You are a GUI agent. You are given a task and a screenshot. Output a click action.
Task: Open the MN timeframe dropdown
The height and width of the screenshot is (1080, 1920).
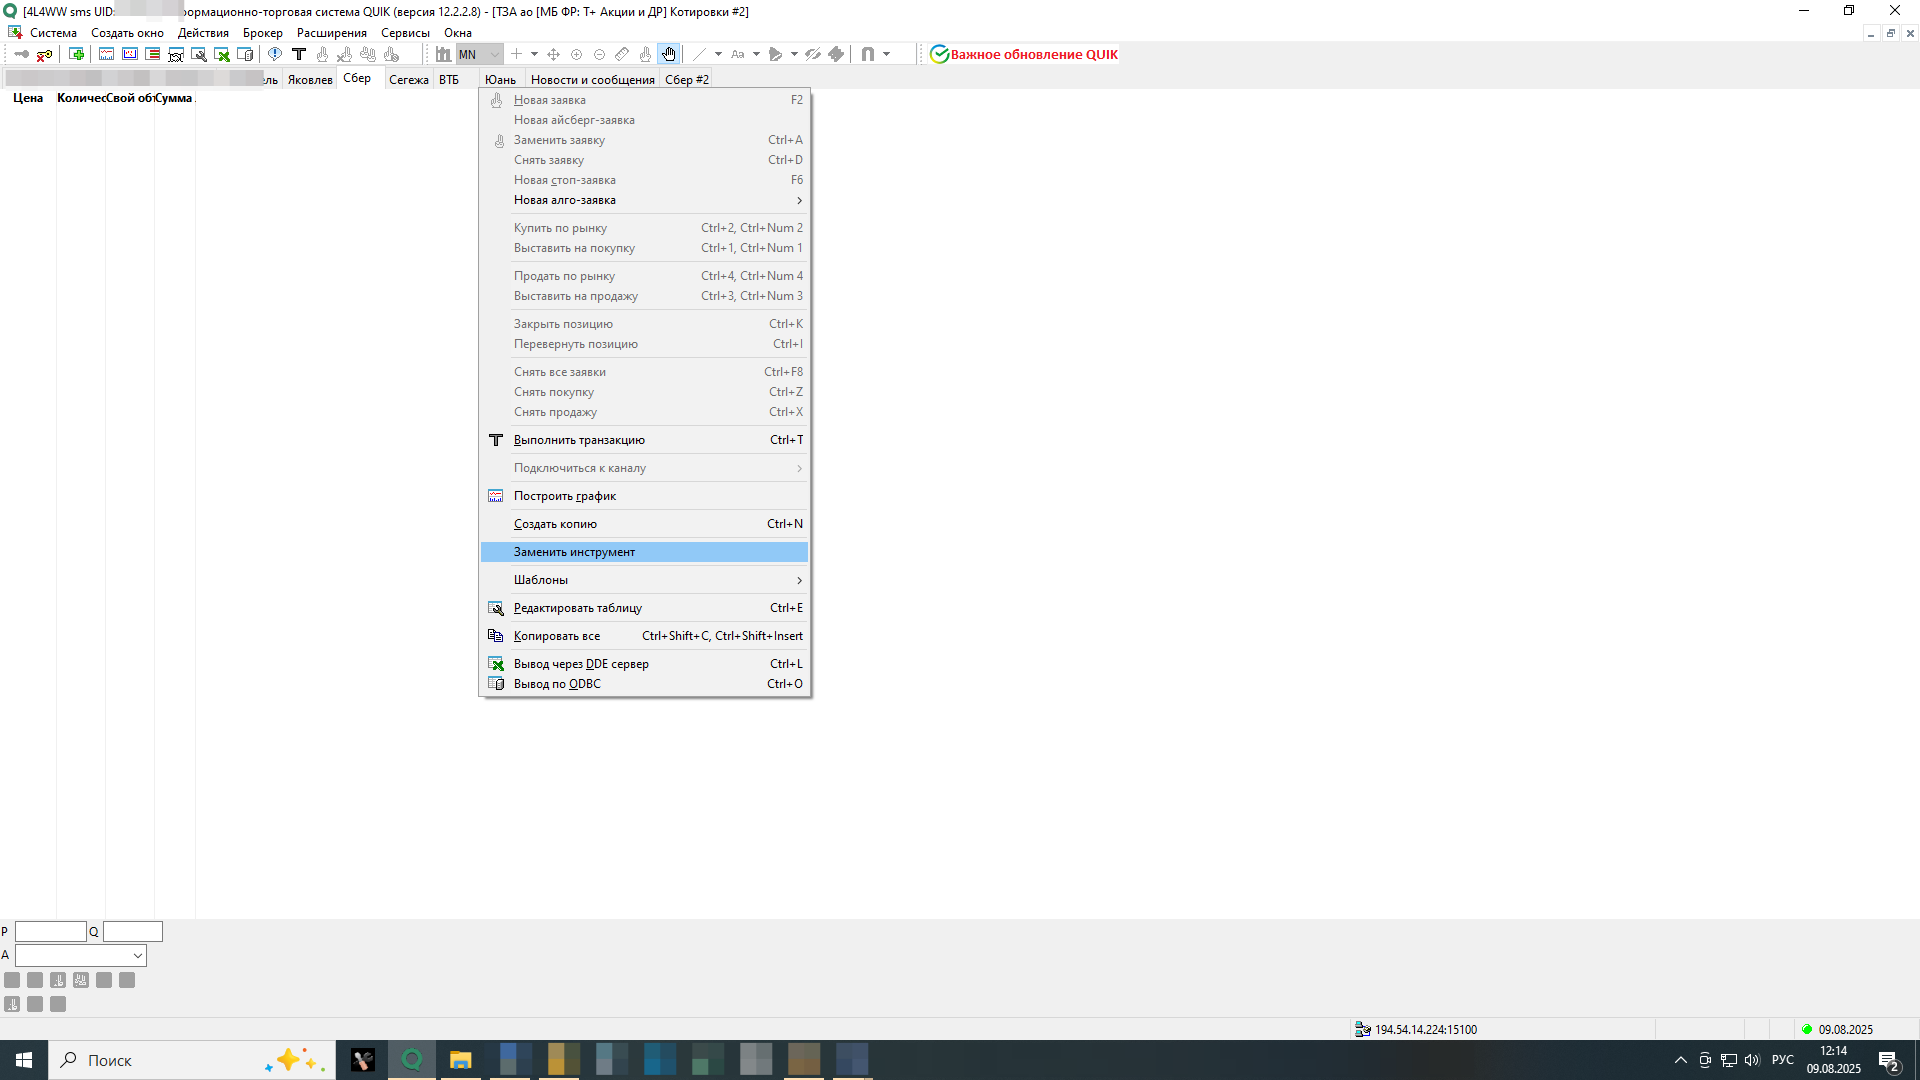(x=494, y=54)
